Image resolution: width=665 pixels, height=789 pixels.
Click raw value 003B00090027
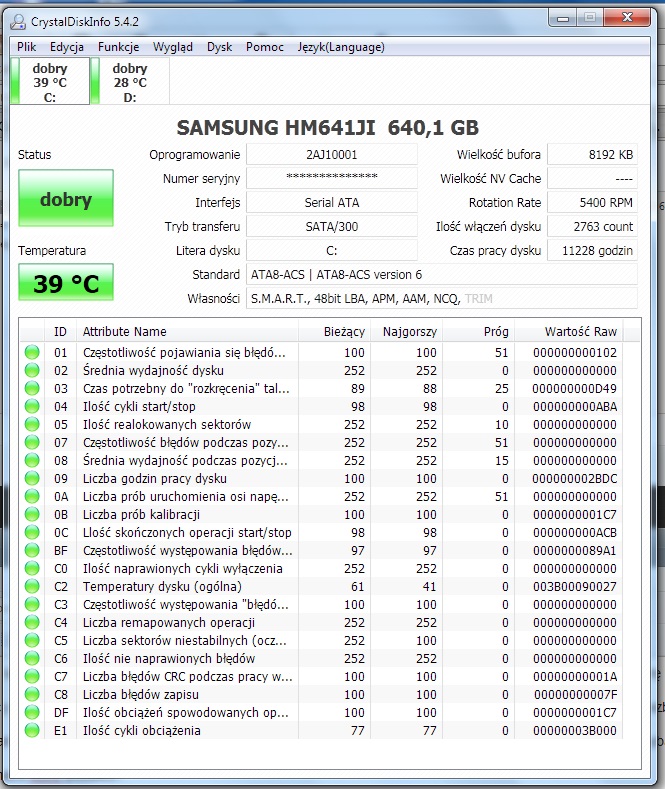(574, 586)
